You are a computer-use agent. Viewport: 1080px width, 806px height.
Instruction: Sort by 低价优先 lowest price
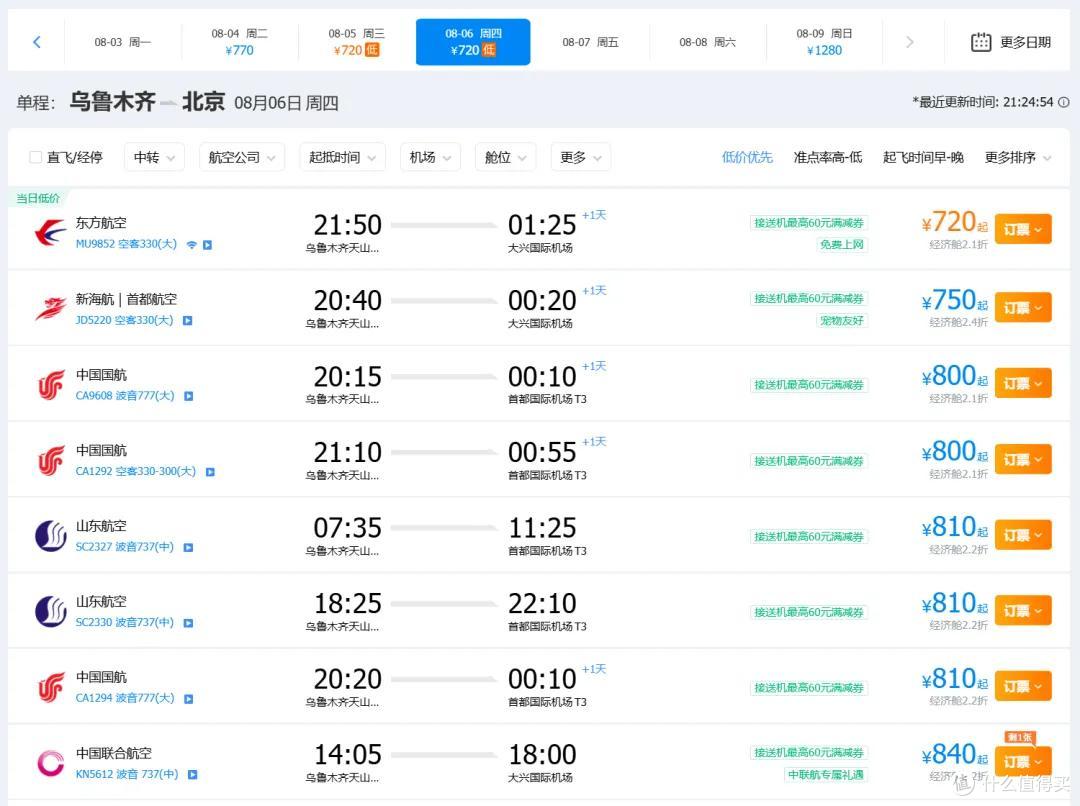[747, 158]
